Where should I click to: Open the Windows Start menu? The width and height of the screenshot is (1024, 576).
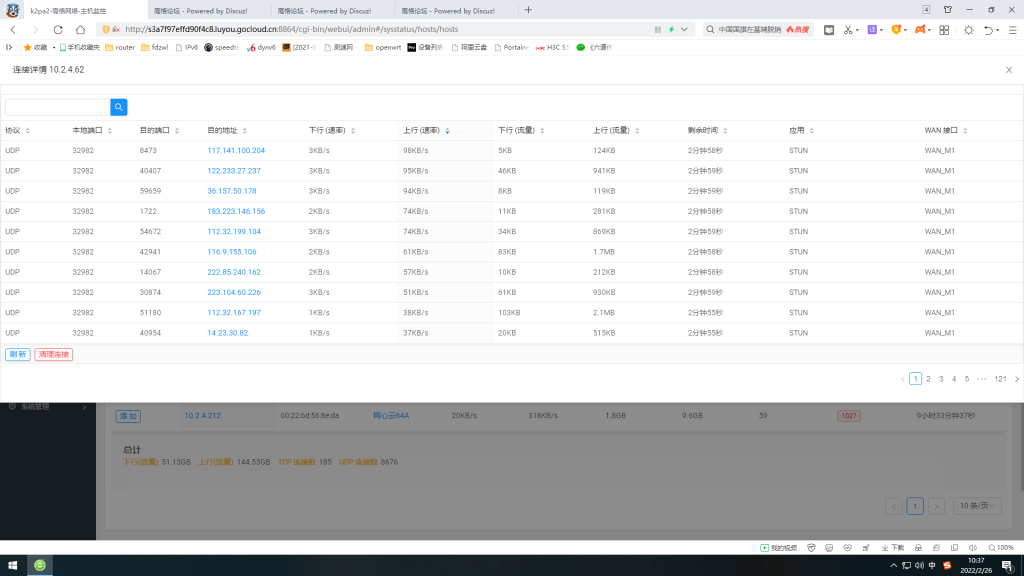click(12, 566)
